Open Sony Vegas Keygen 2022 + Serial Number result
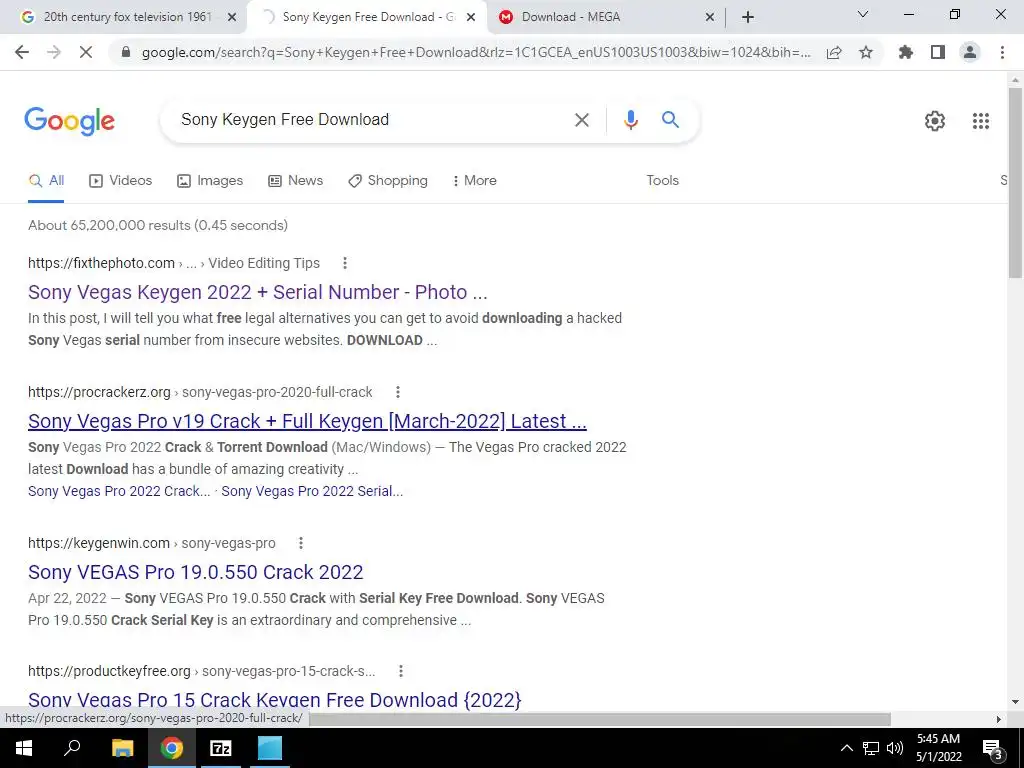1024x768 pixels. click(257, 292)
